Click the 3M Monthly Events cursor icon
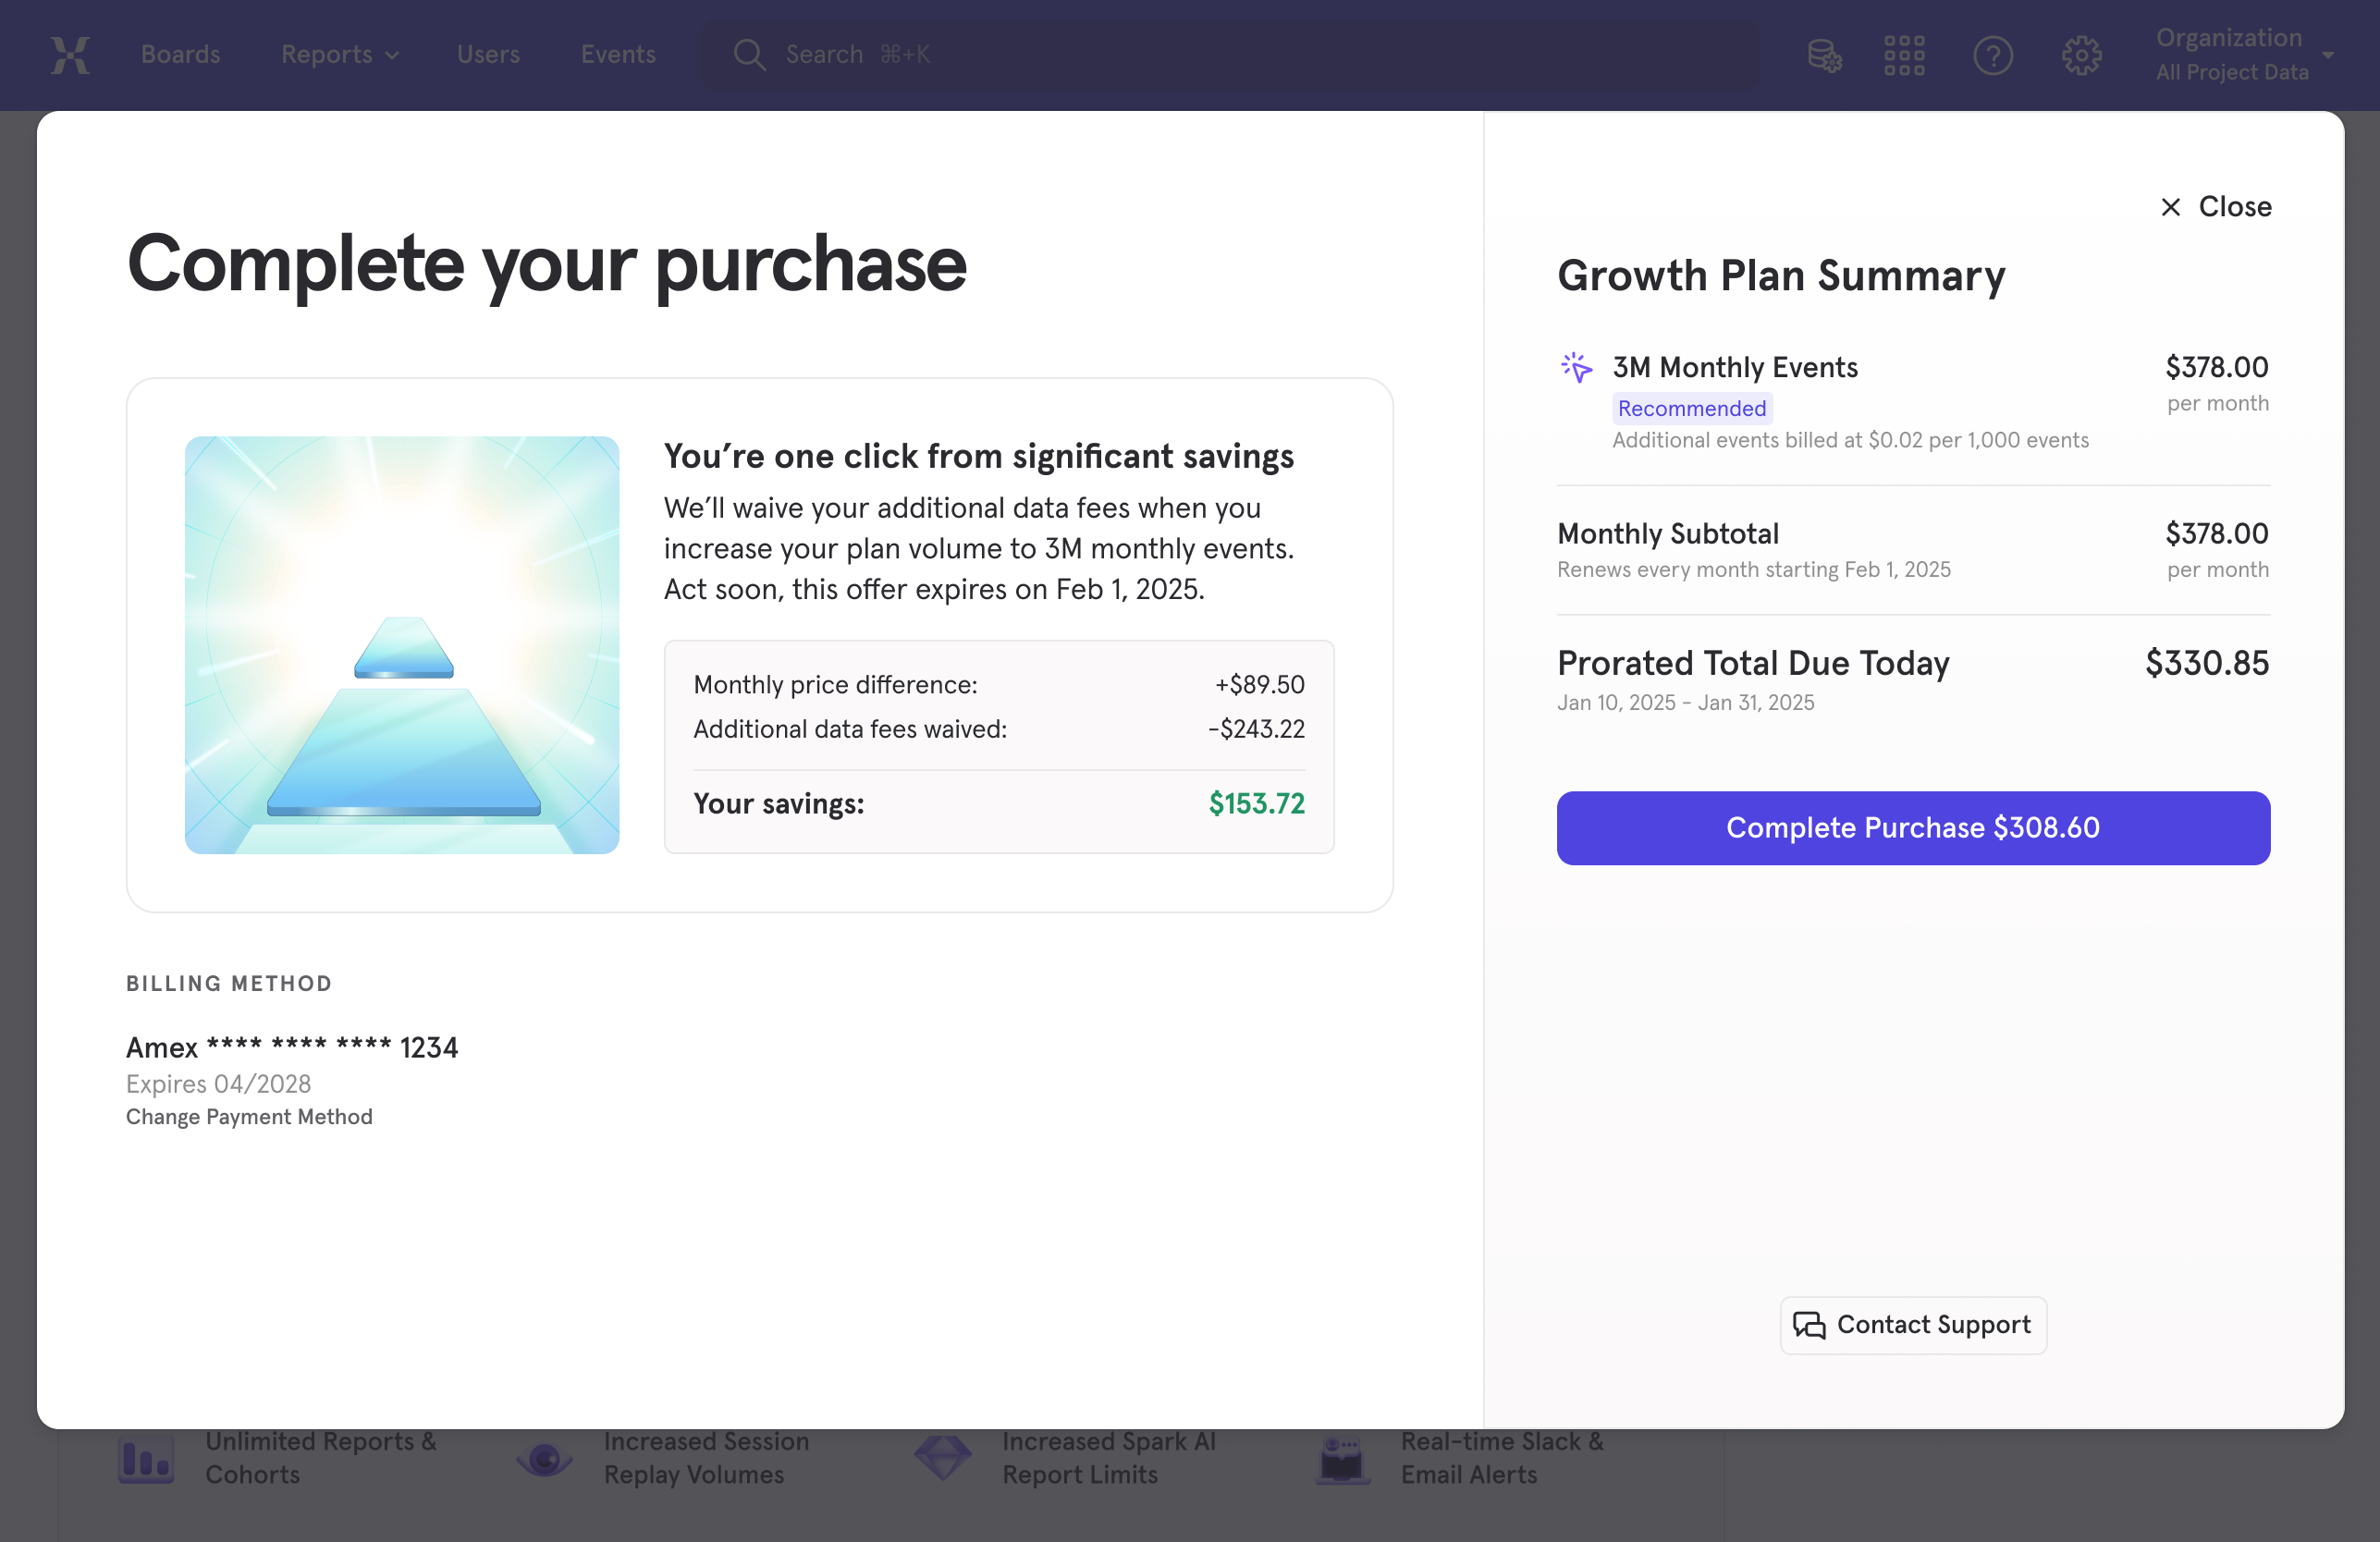The image size is (2380, 1542). [x=1577, y=367]
